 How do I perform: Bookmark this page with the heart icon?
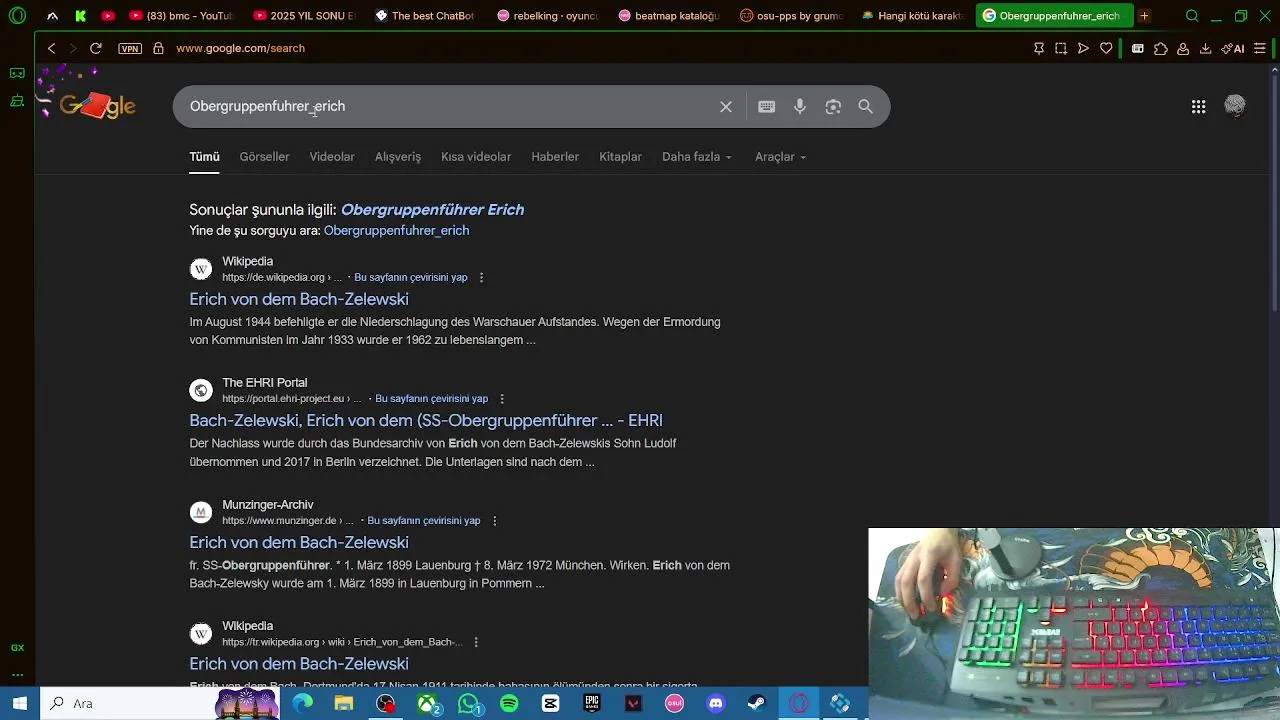[1106, 48]
